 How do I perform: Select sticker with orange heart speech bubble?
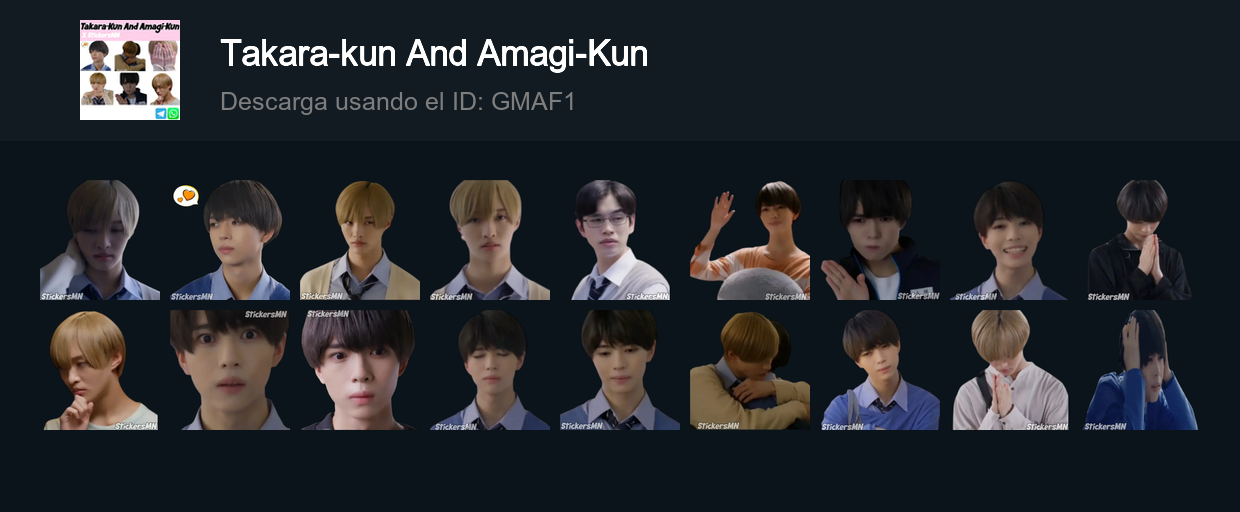[230, 240]
